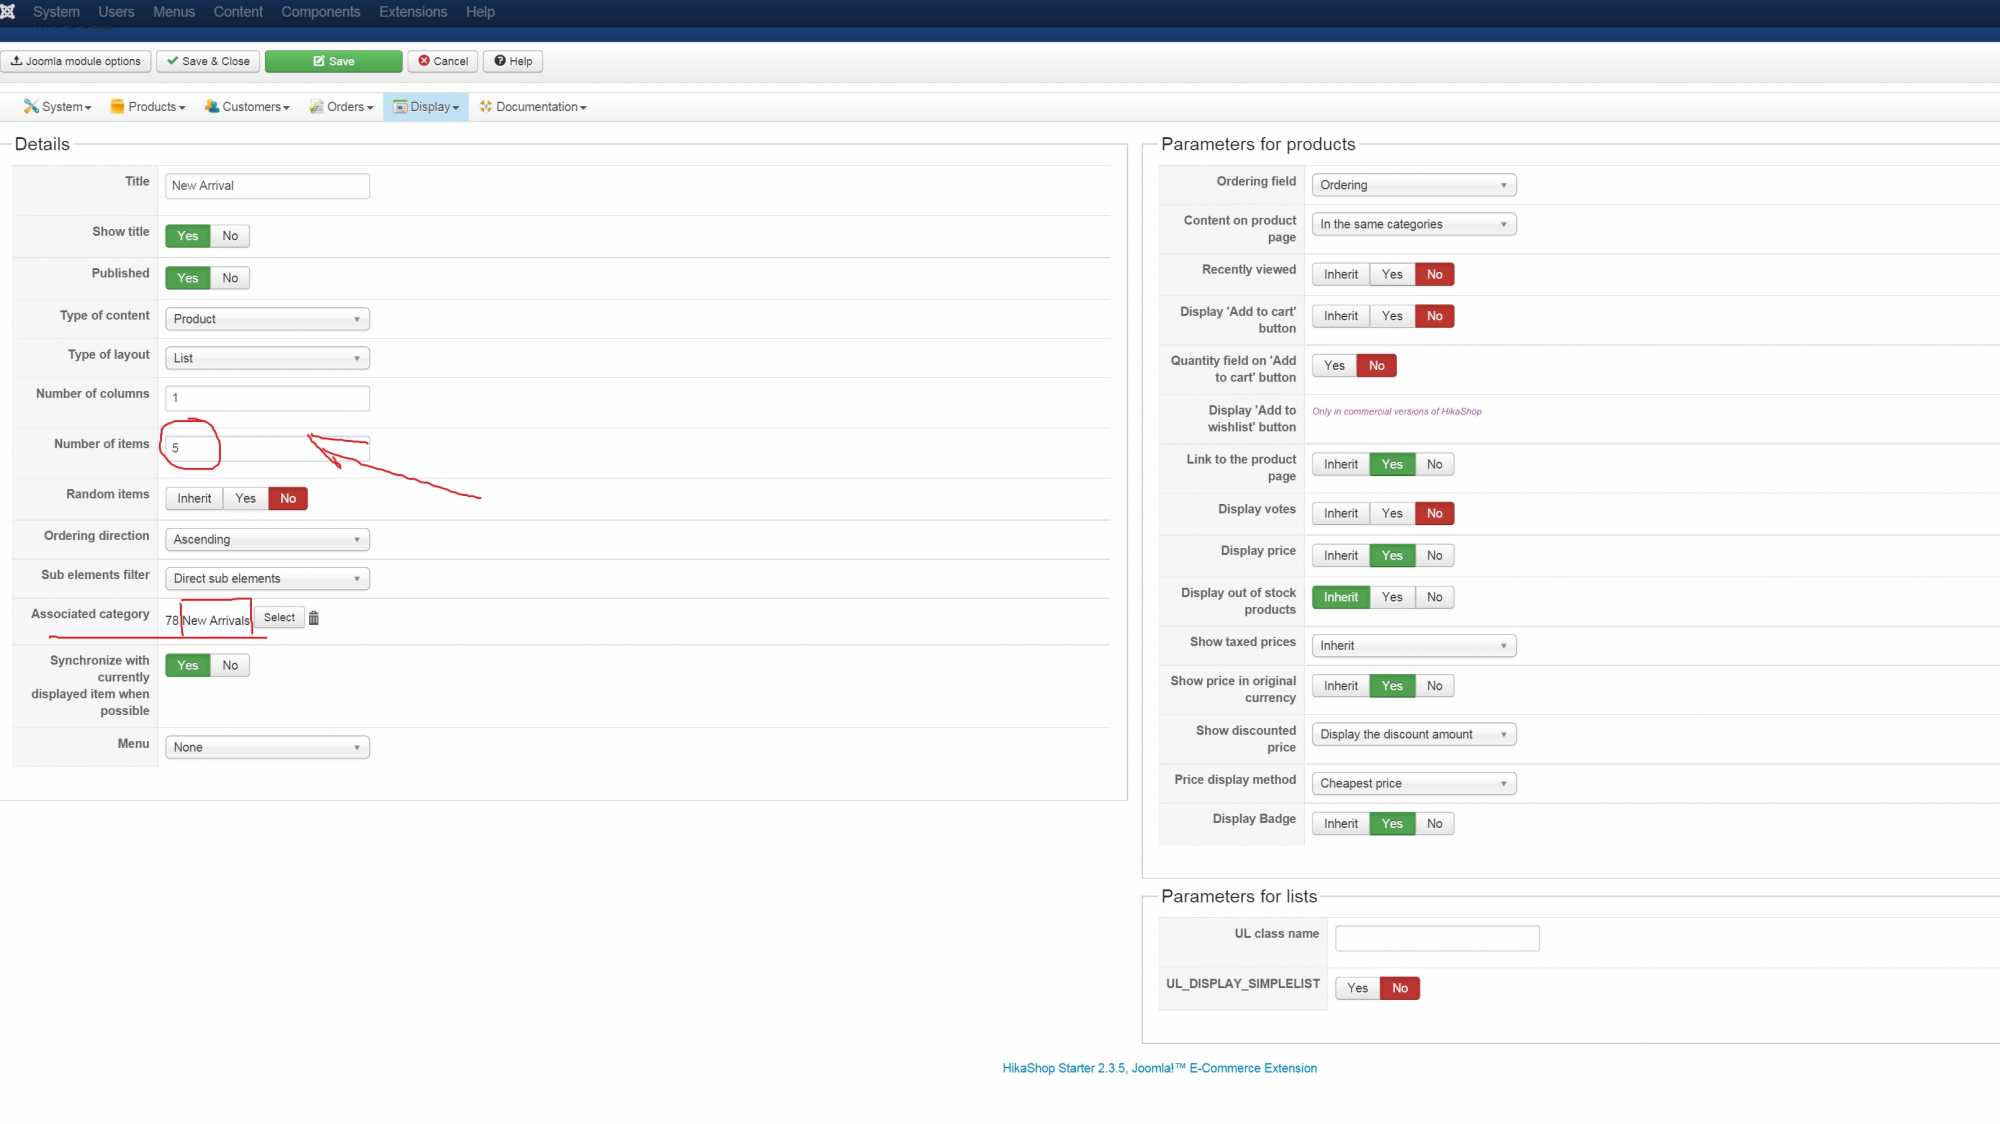The width and height of the screenshot is (2000, 1124).
Task: Click the Help button
Action: 513,61
